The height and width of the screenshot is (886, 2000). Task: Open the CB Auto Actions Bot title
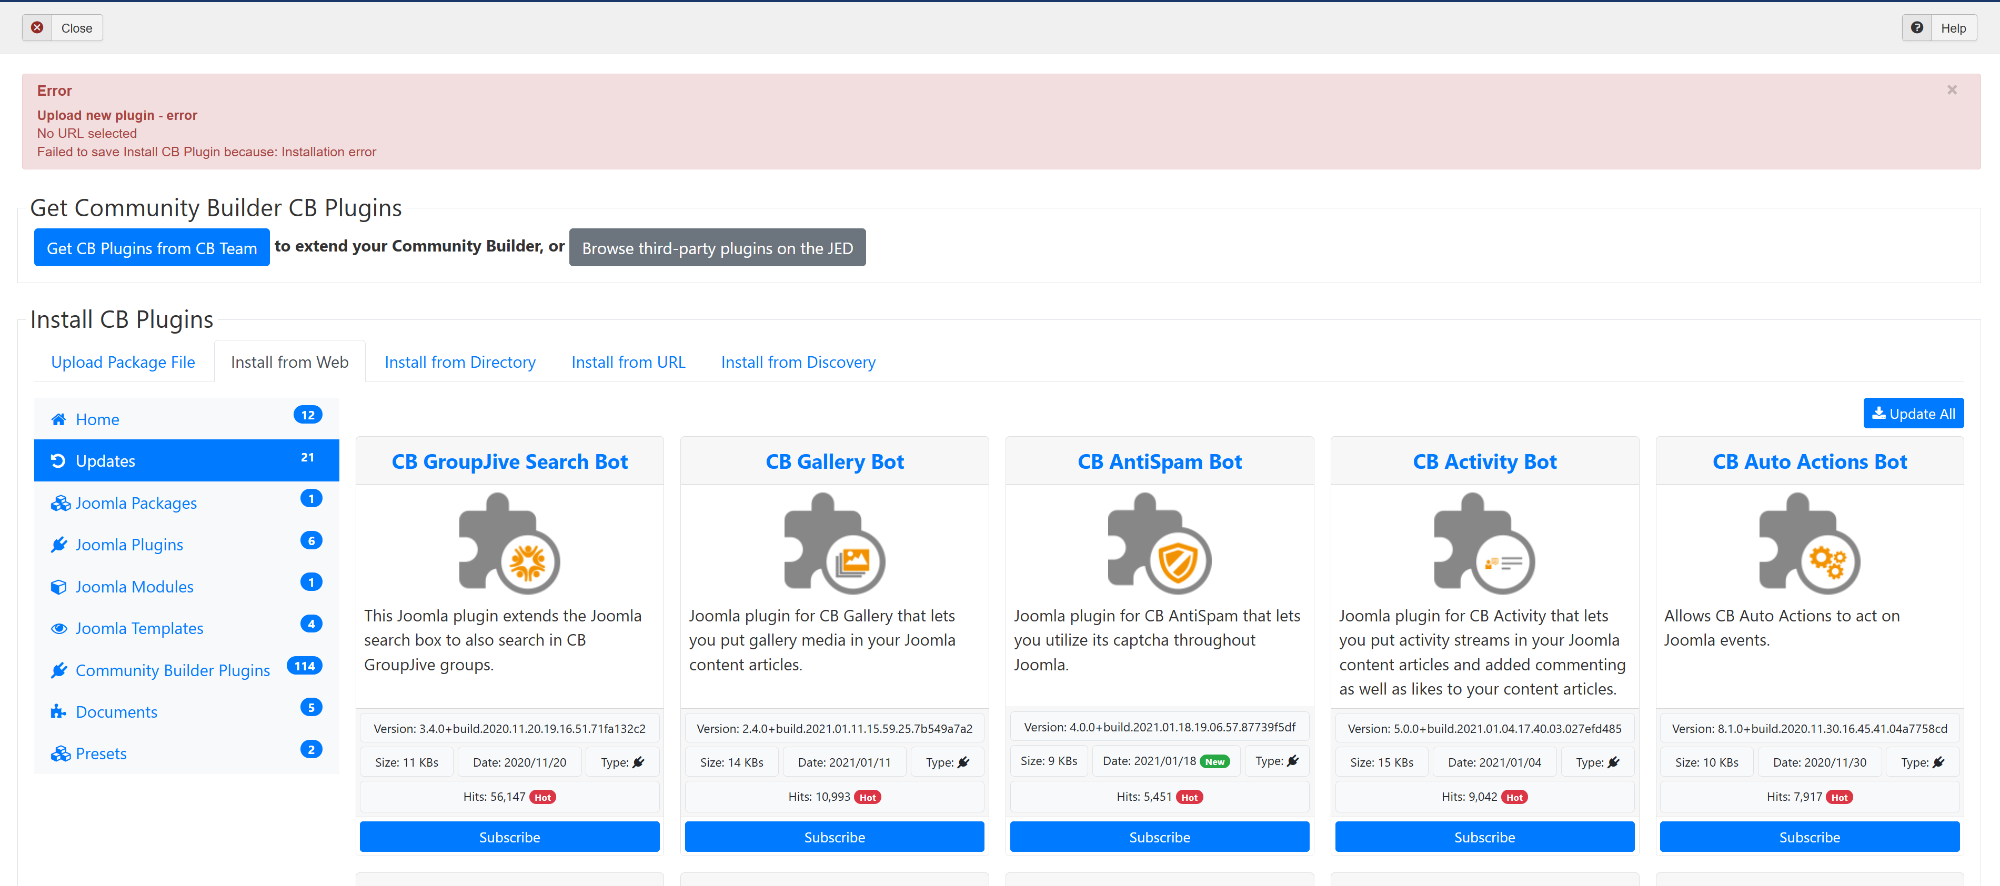(1810, 462)
